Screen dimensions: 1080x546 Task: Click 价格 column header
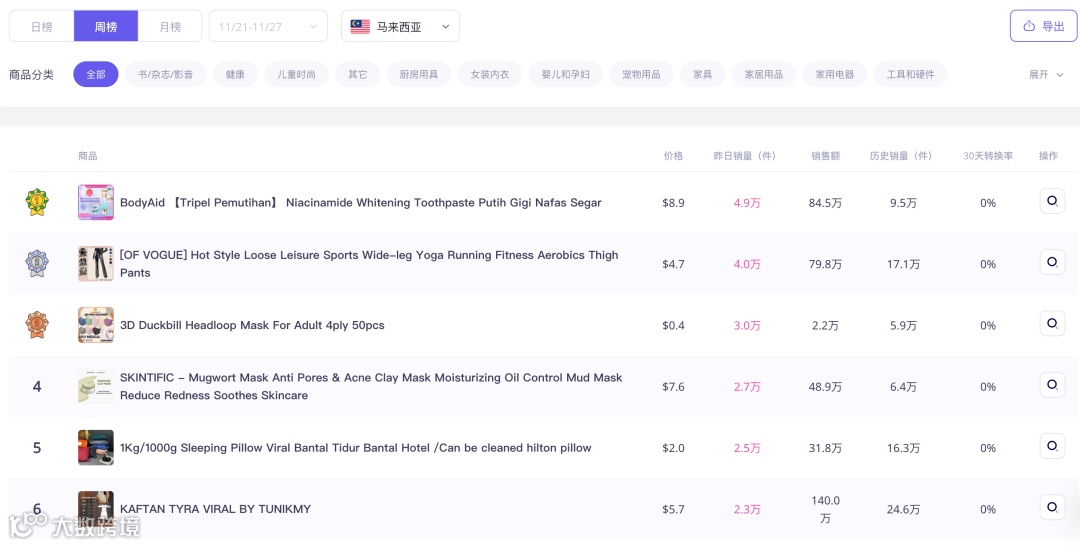click(x=673, y=156)
